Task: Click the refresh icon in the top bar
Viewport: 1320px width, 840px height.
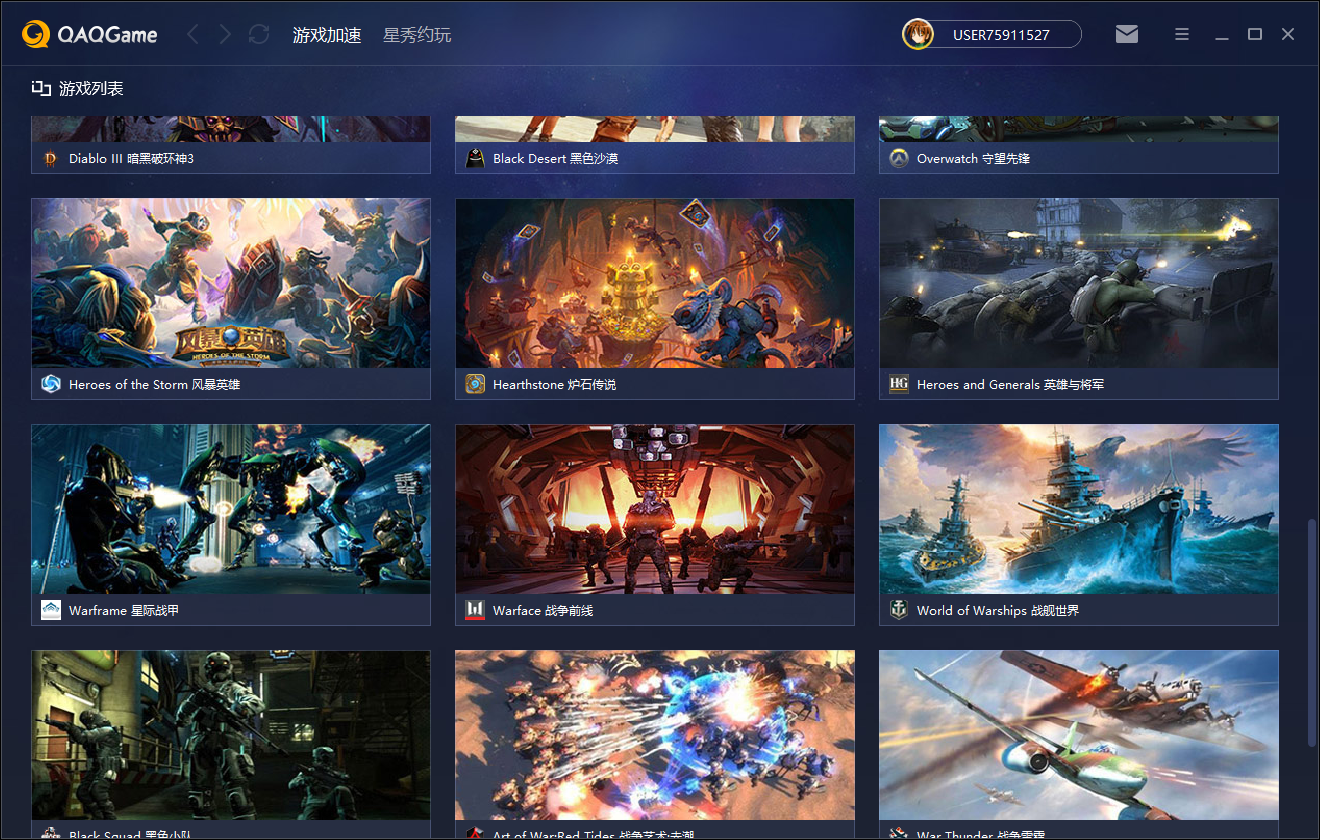Action: 258,33
